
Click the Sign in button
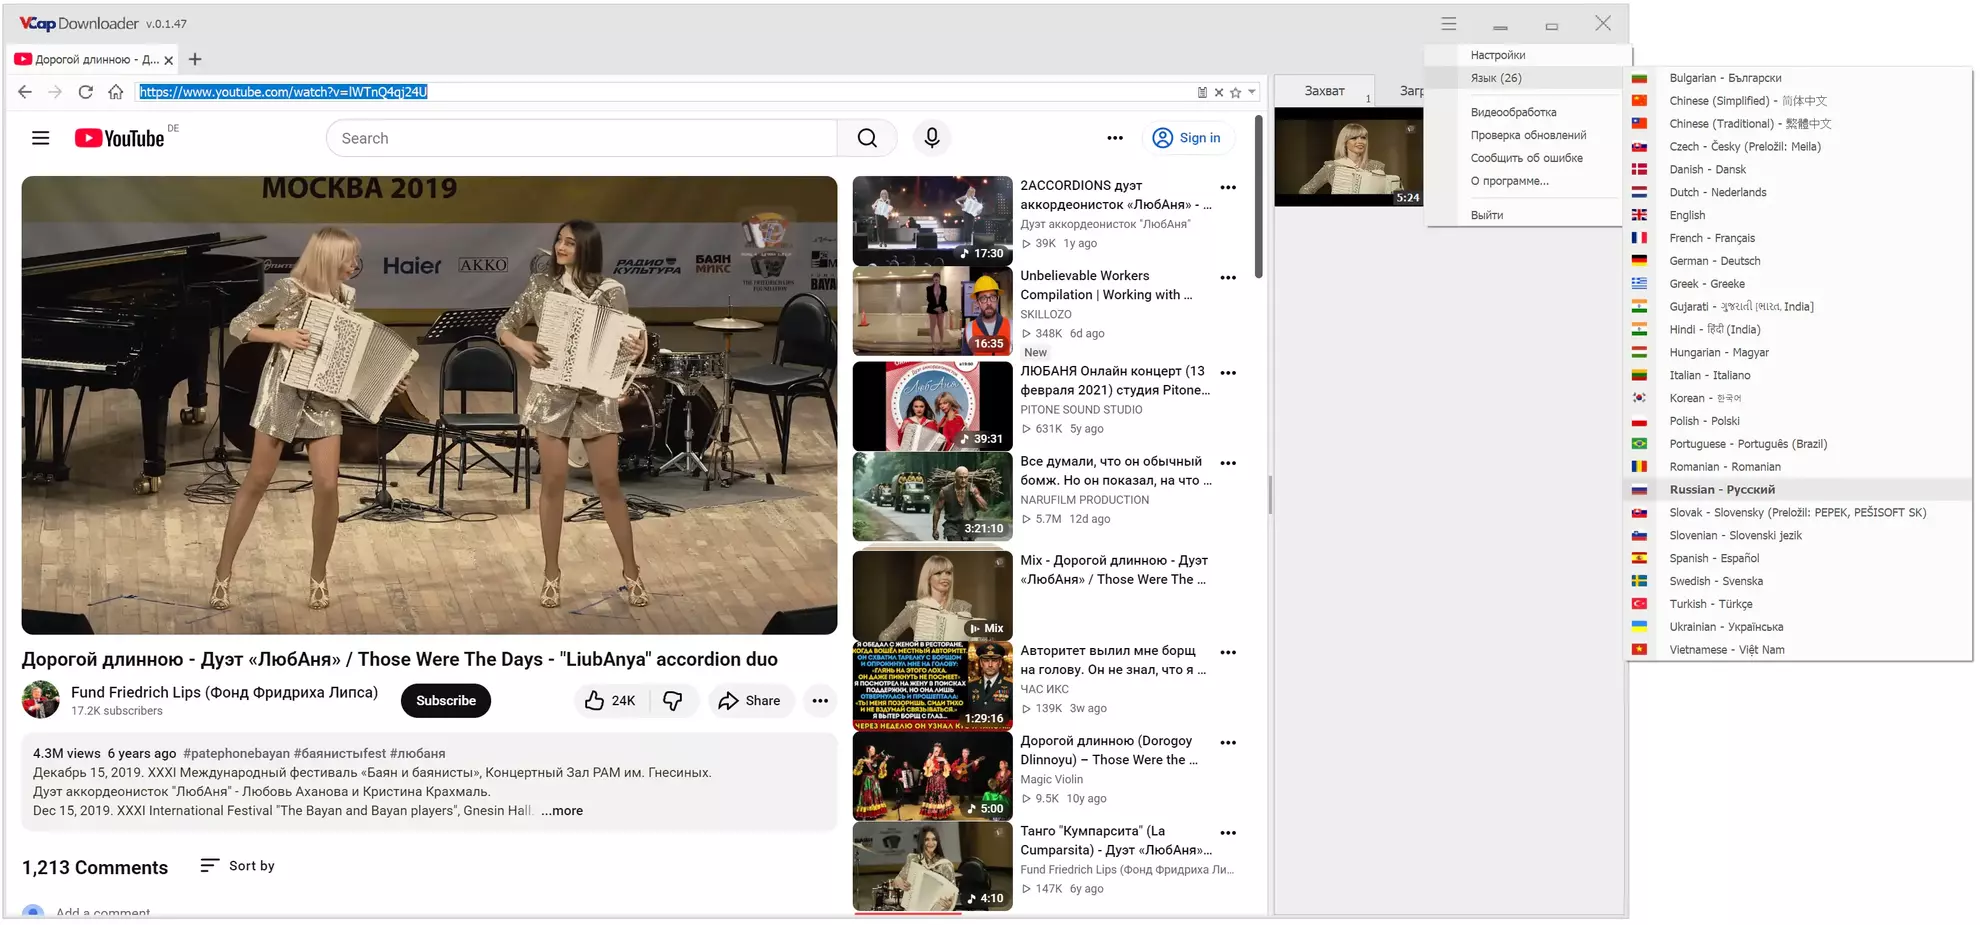(x=1187, y=138)
